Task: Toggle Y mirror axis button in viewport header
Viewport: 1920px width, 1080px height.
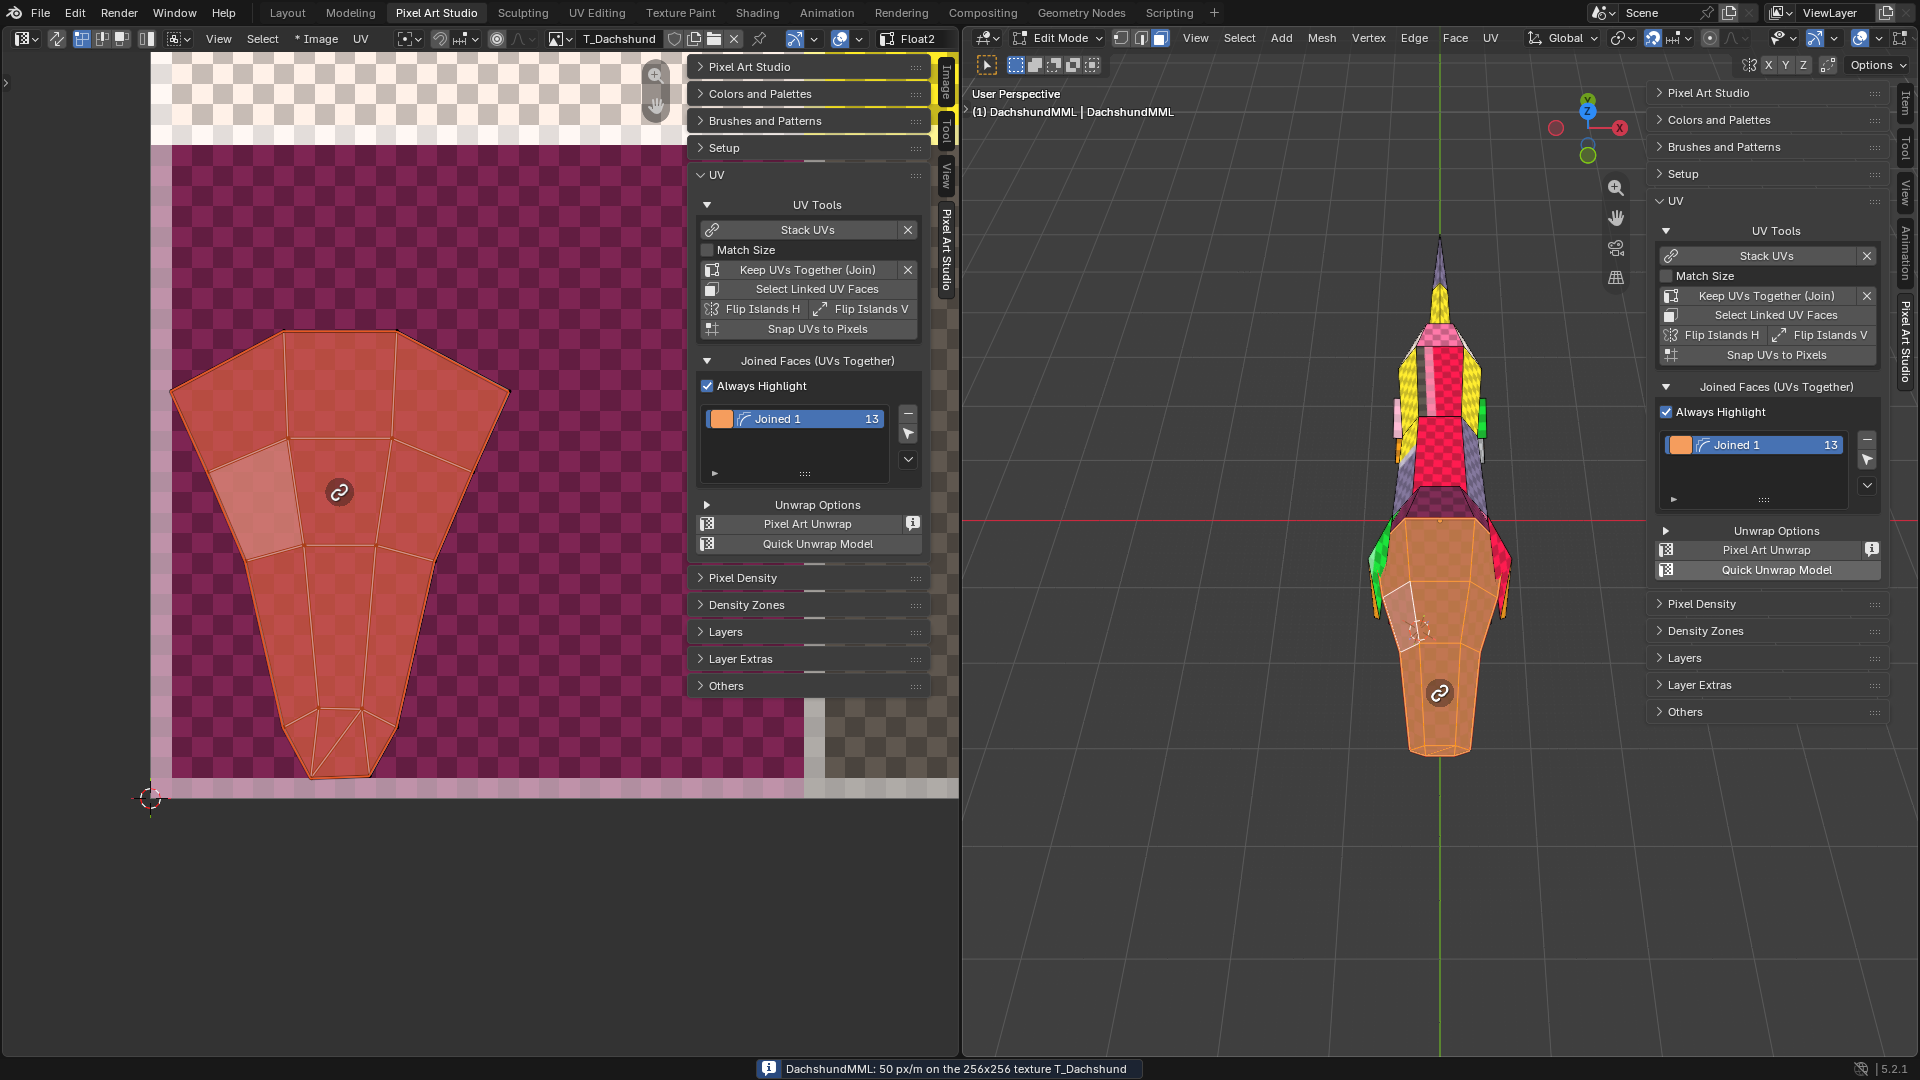Action: (x=1786, y=65)
